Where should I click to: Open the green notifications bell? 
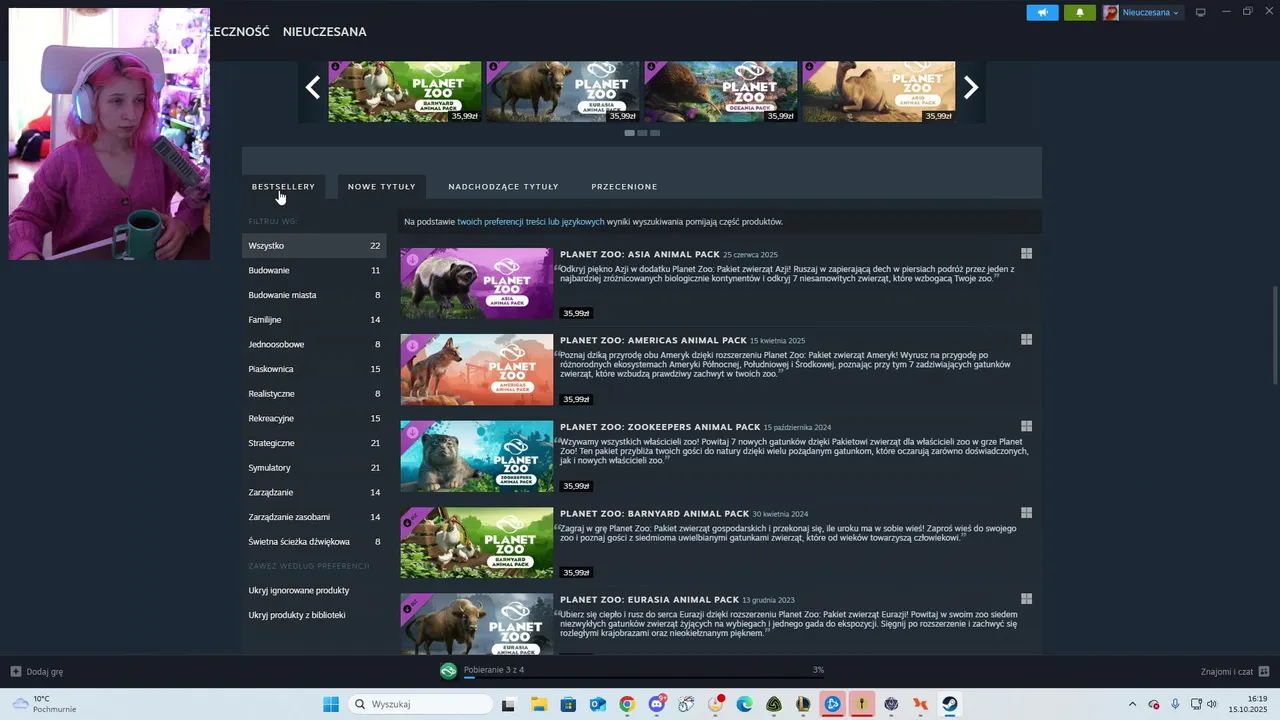[x=1079, y=12]
